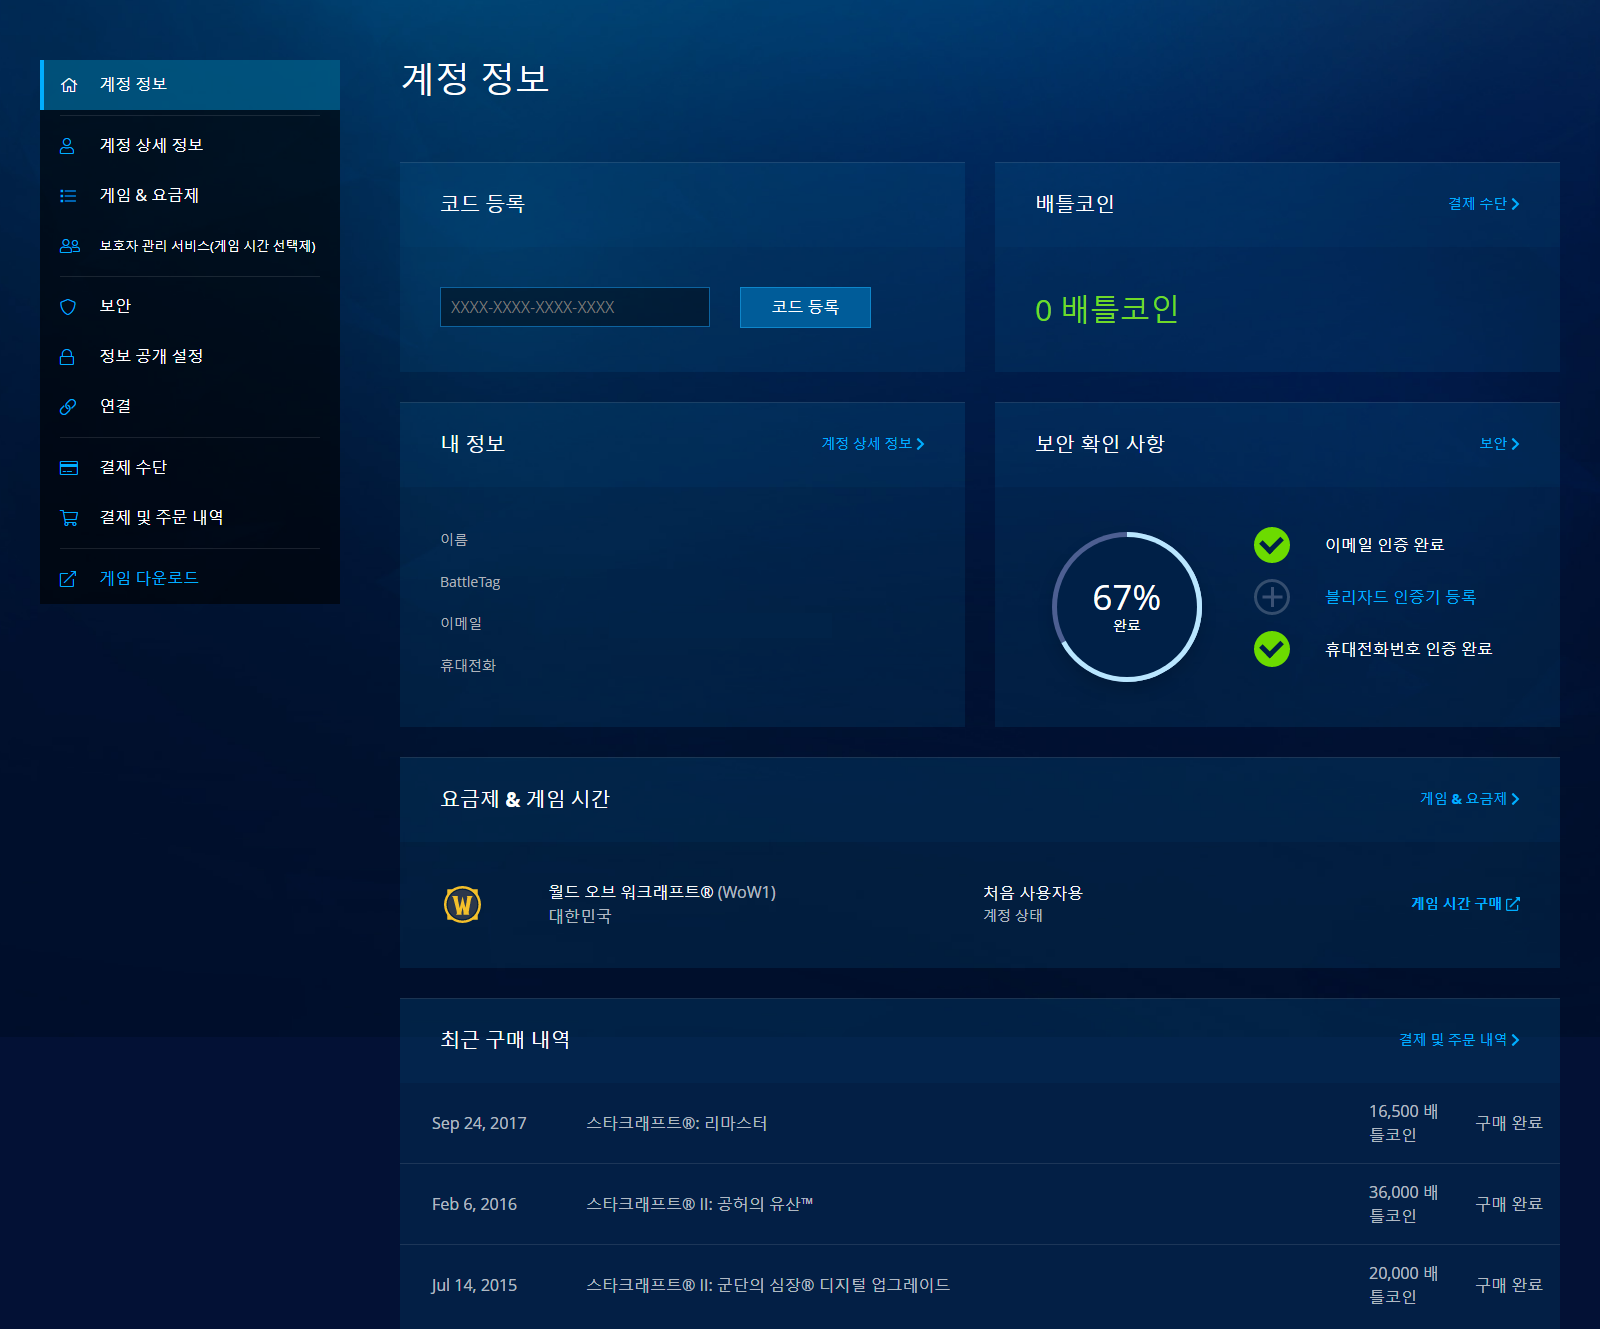This screenshot has height=1329, width=1600.
Task: Open 게임 & 요금제 sidebar entry
Action: point(190,196)
